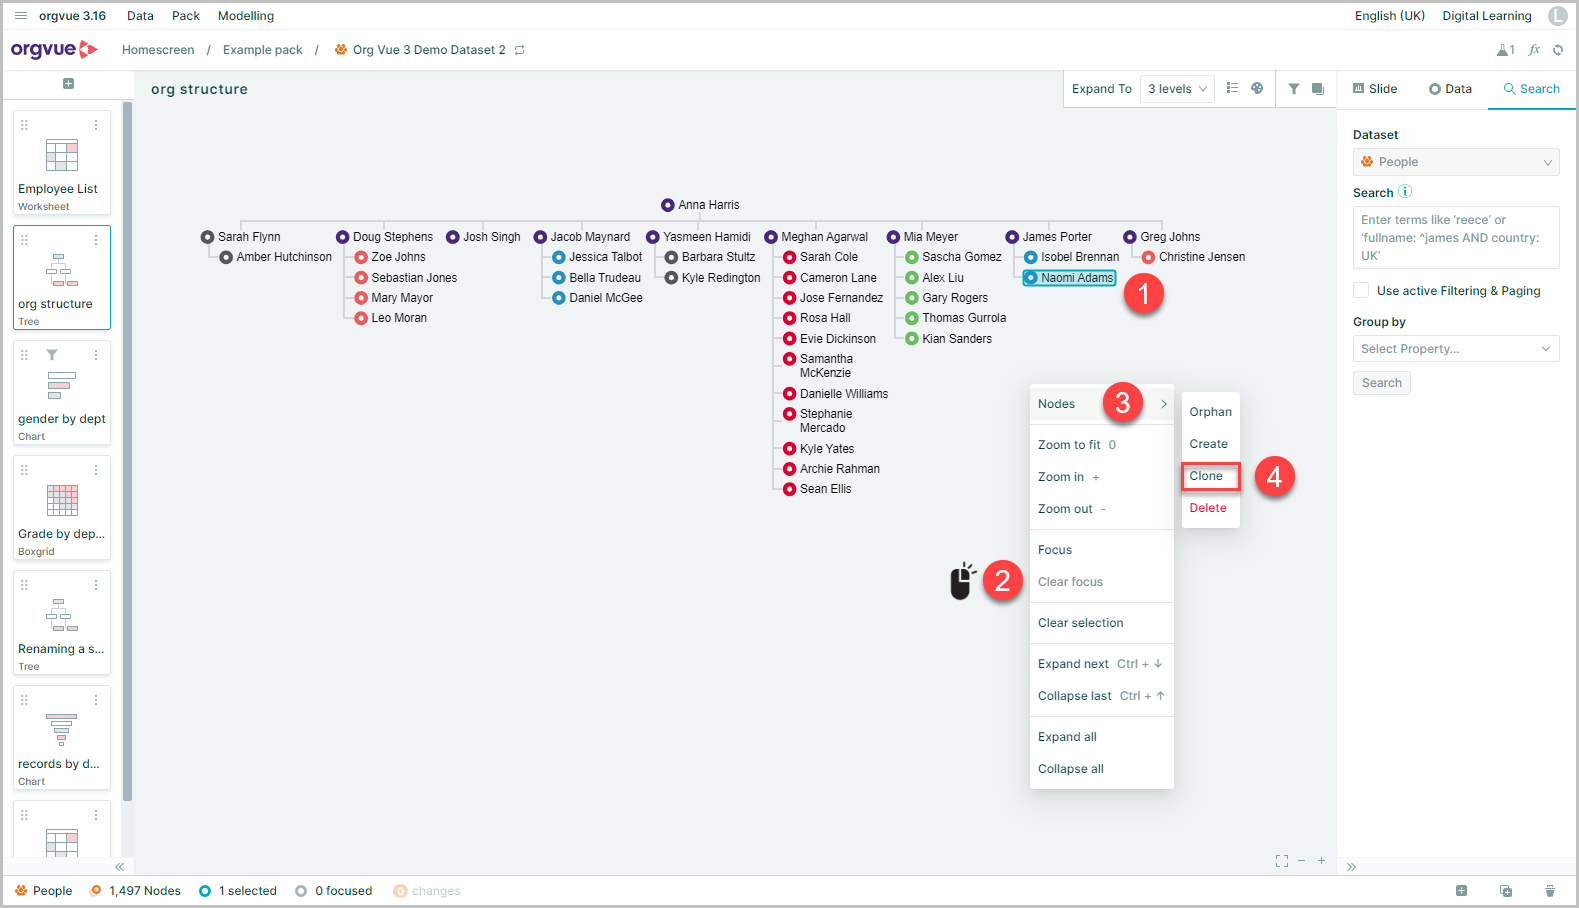This screenshot has width=1579, height=908.
Task: Go to Homescreen breadcrumb link
Action: [158, 50]
